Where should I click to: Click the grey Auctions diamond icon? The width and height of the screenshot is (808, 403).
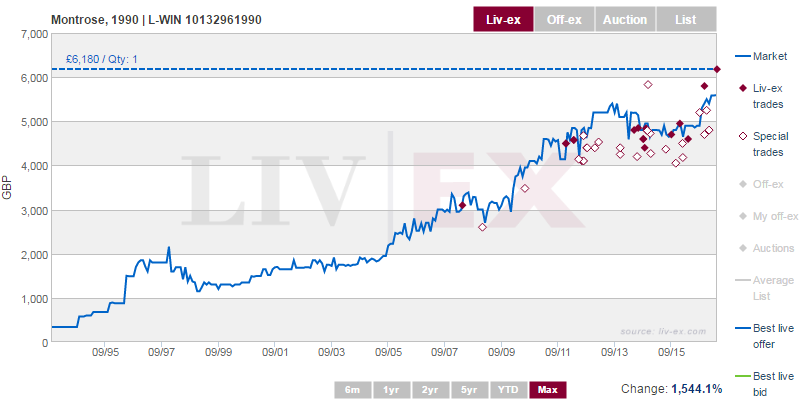(743, 248)
